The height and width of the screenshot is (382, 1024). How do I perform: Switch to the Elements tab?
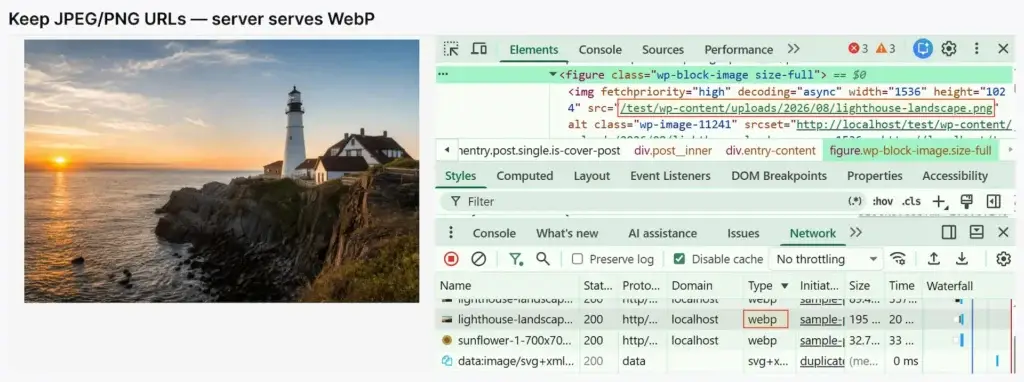coord(534,50)
